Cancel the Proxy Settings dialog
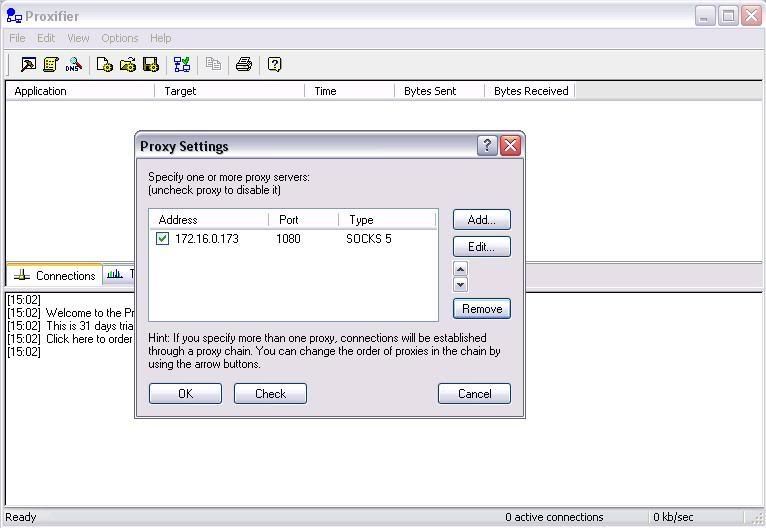 474,394
